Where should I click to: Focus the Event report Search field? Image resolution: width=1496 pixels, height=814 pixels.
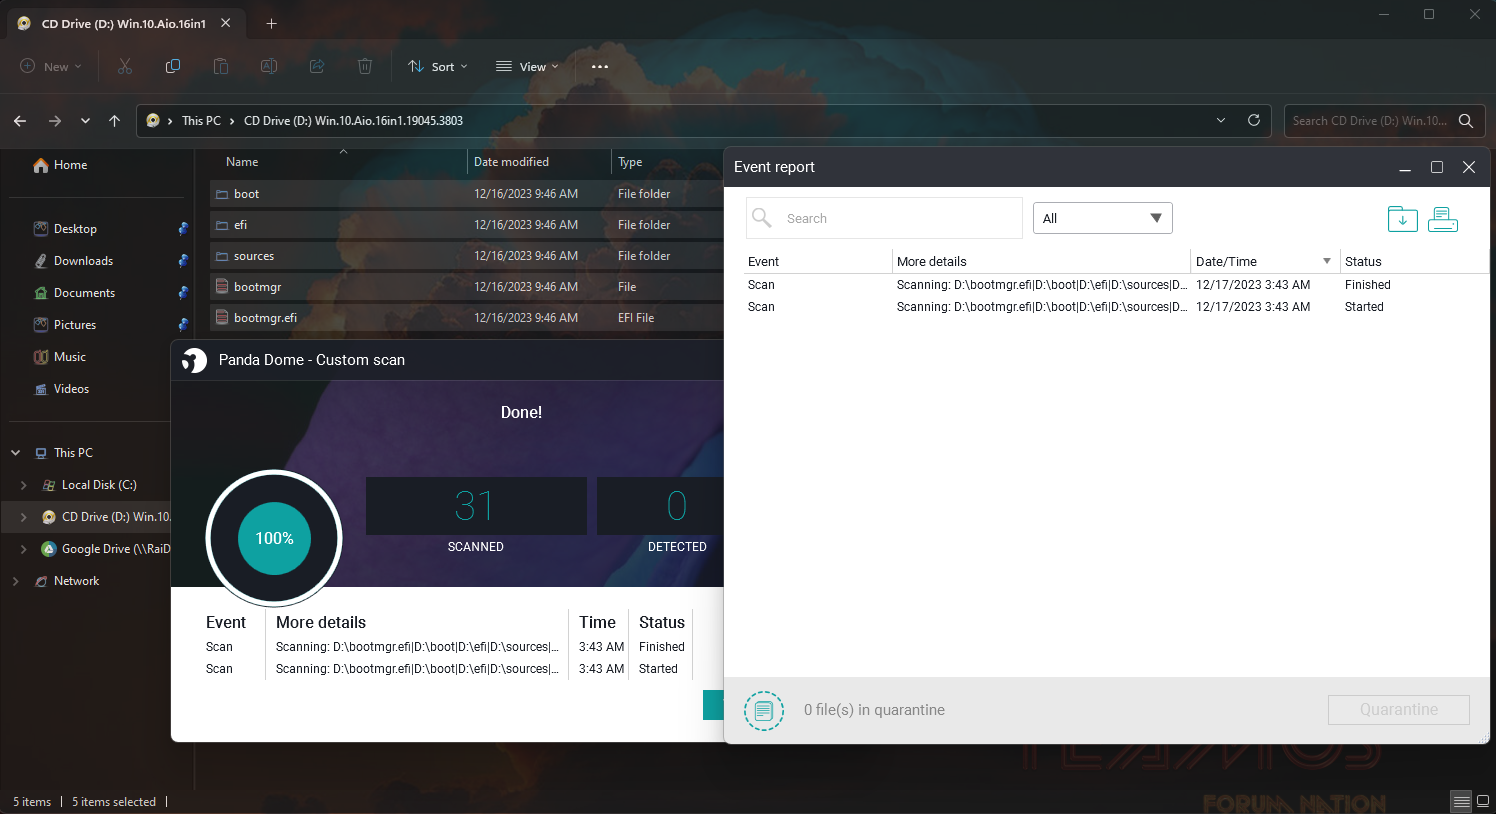coord(884,218)
